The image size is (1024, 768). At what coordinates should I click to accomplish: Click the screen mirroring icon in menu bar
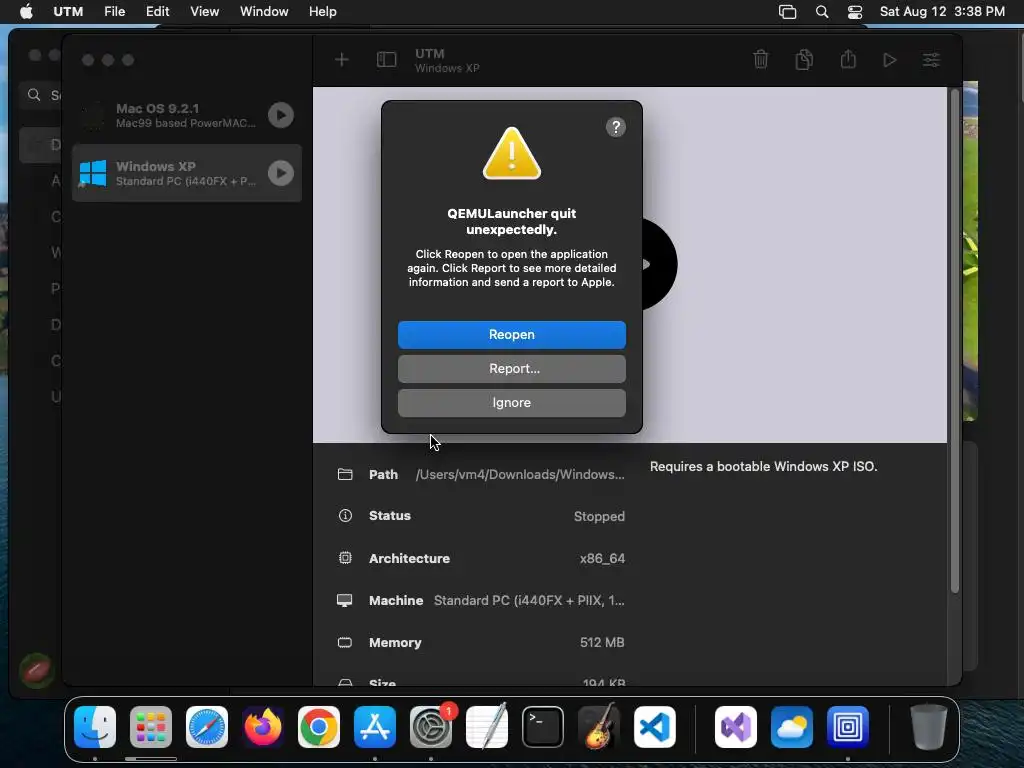[788, 12]
